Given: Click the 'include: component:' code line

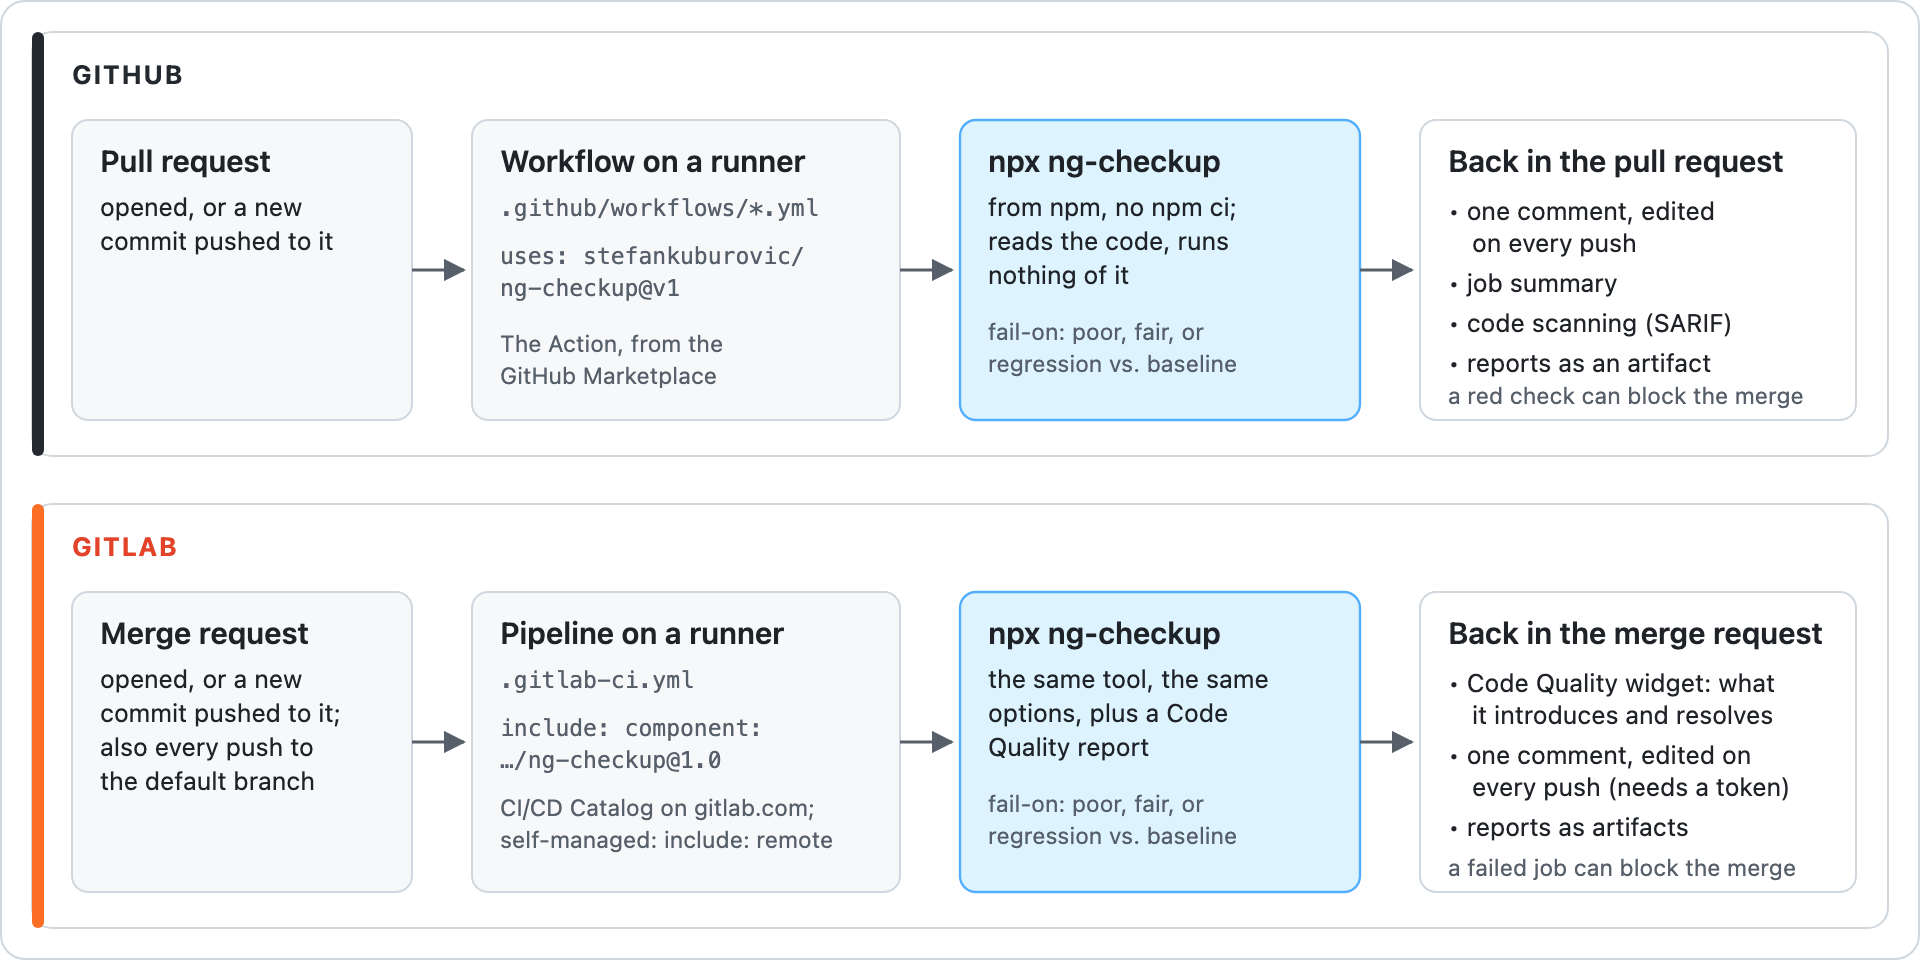Looking at the screenshot, I should pos(631,728).
